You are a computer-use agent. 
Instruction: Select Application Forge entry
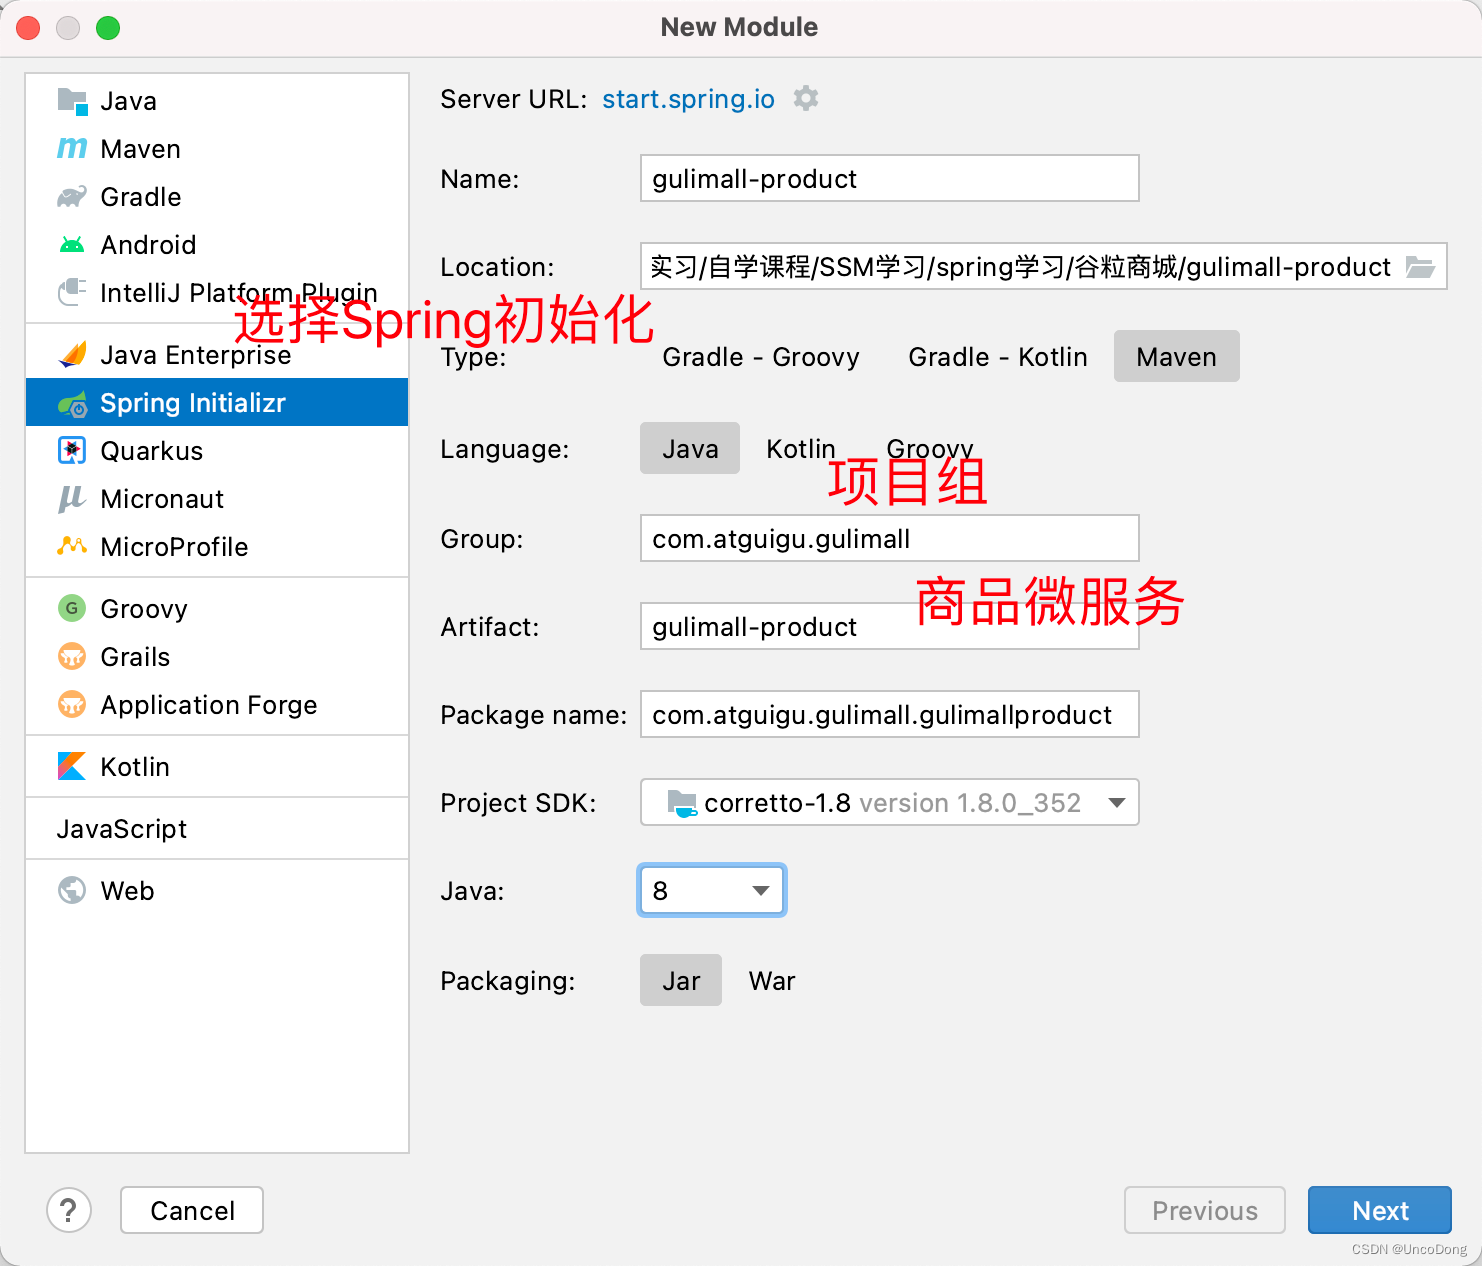tap(217, 705)
